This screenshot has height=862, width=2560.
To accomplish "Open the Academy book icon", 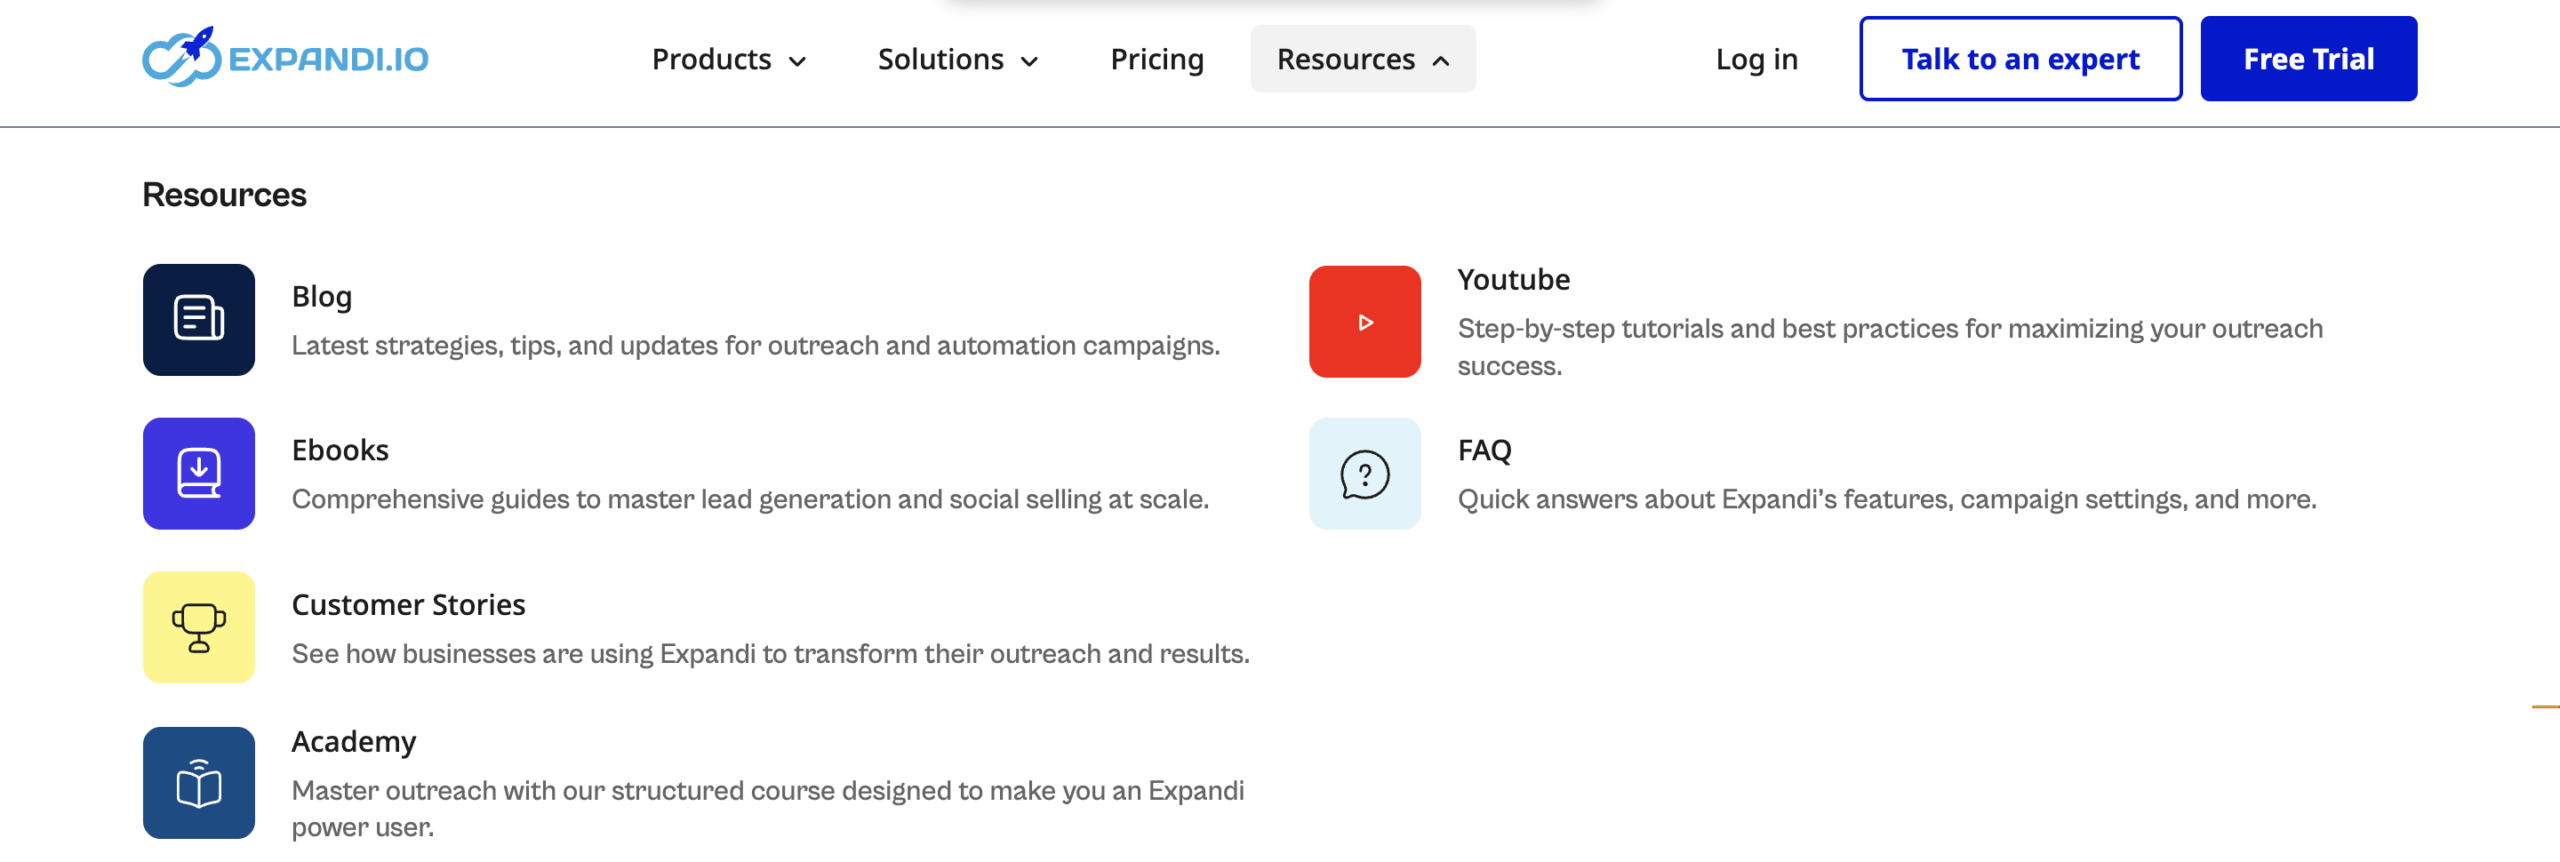I will coord(199,783).
